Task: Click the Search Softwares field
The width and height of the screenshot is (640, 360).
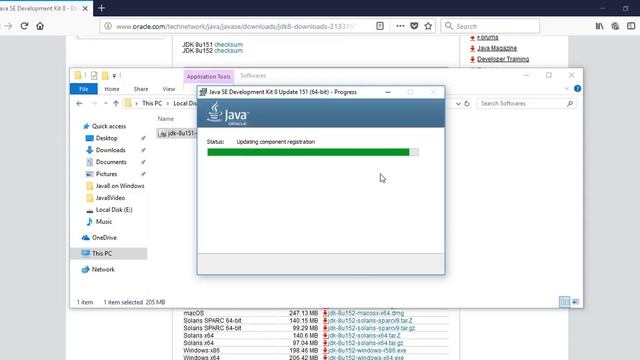Action: click(x=527, y=104)
